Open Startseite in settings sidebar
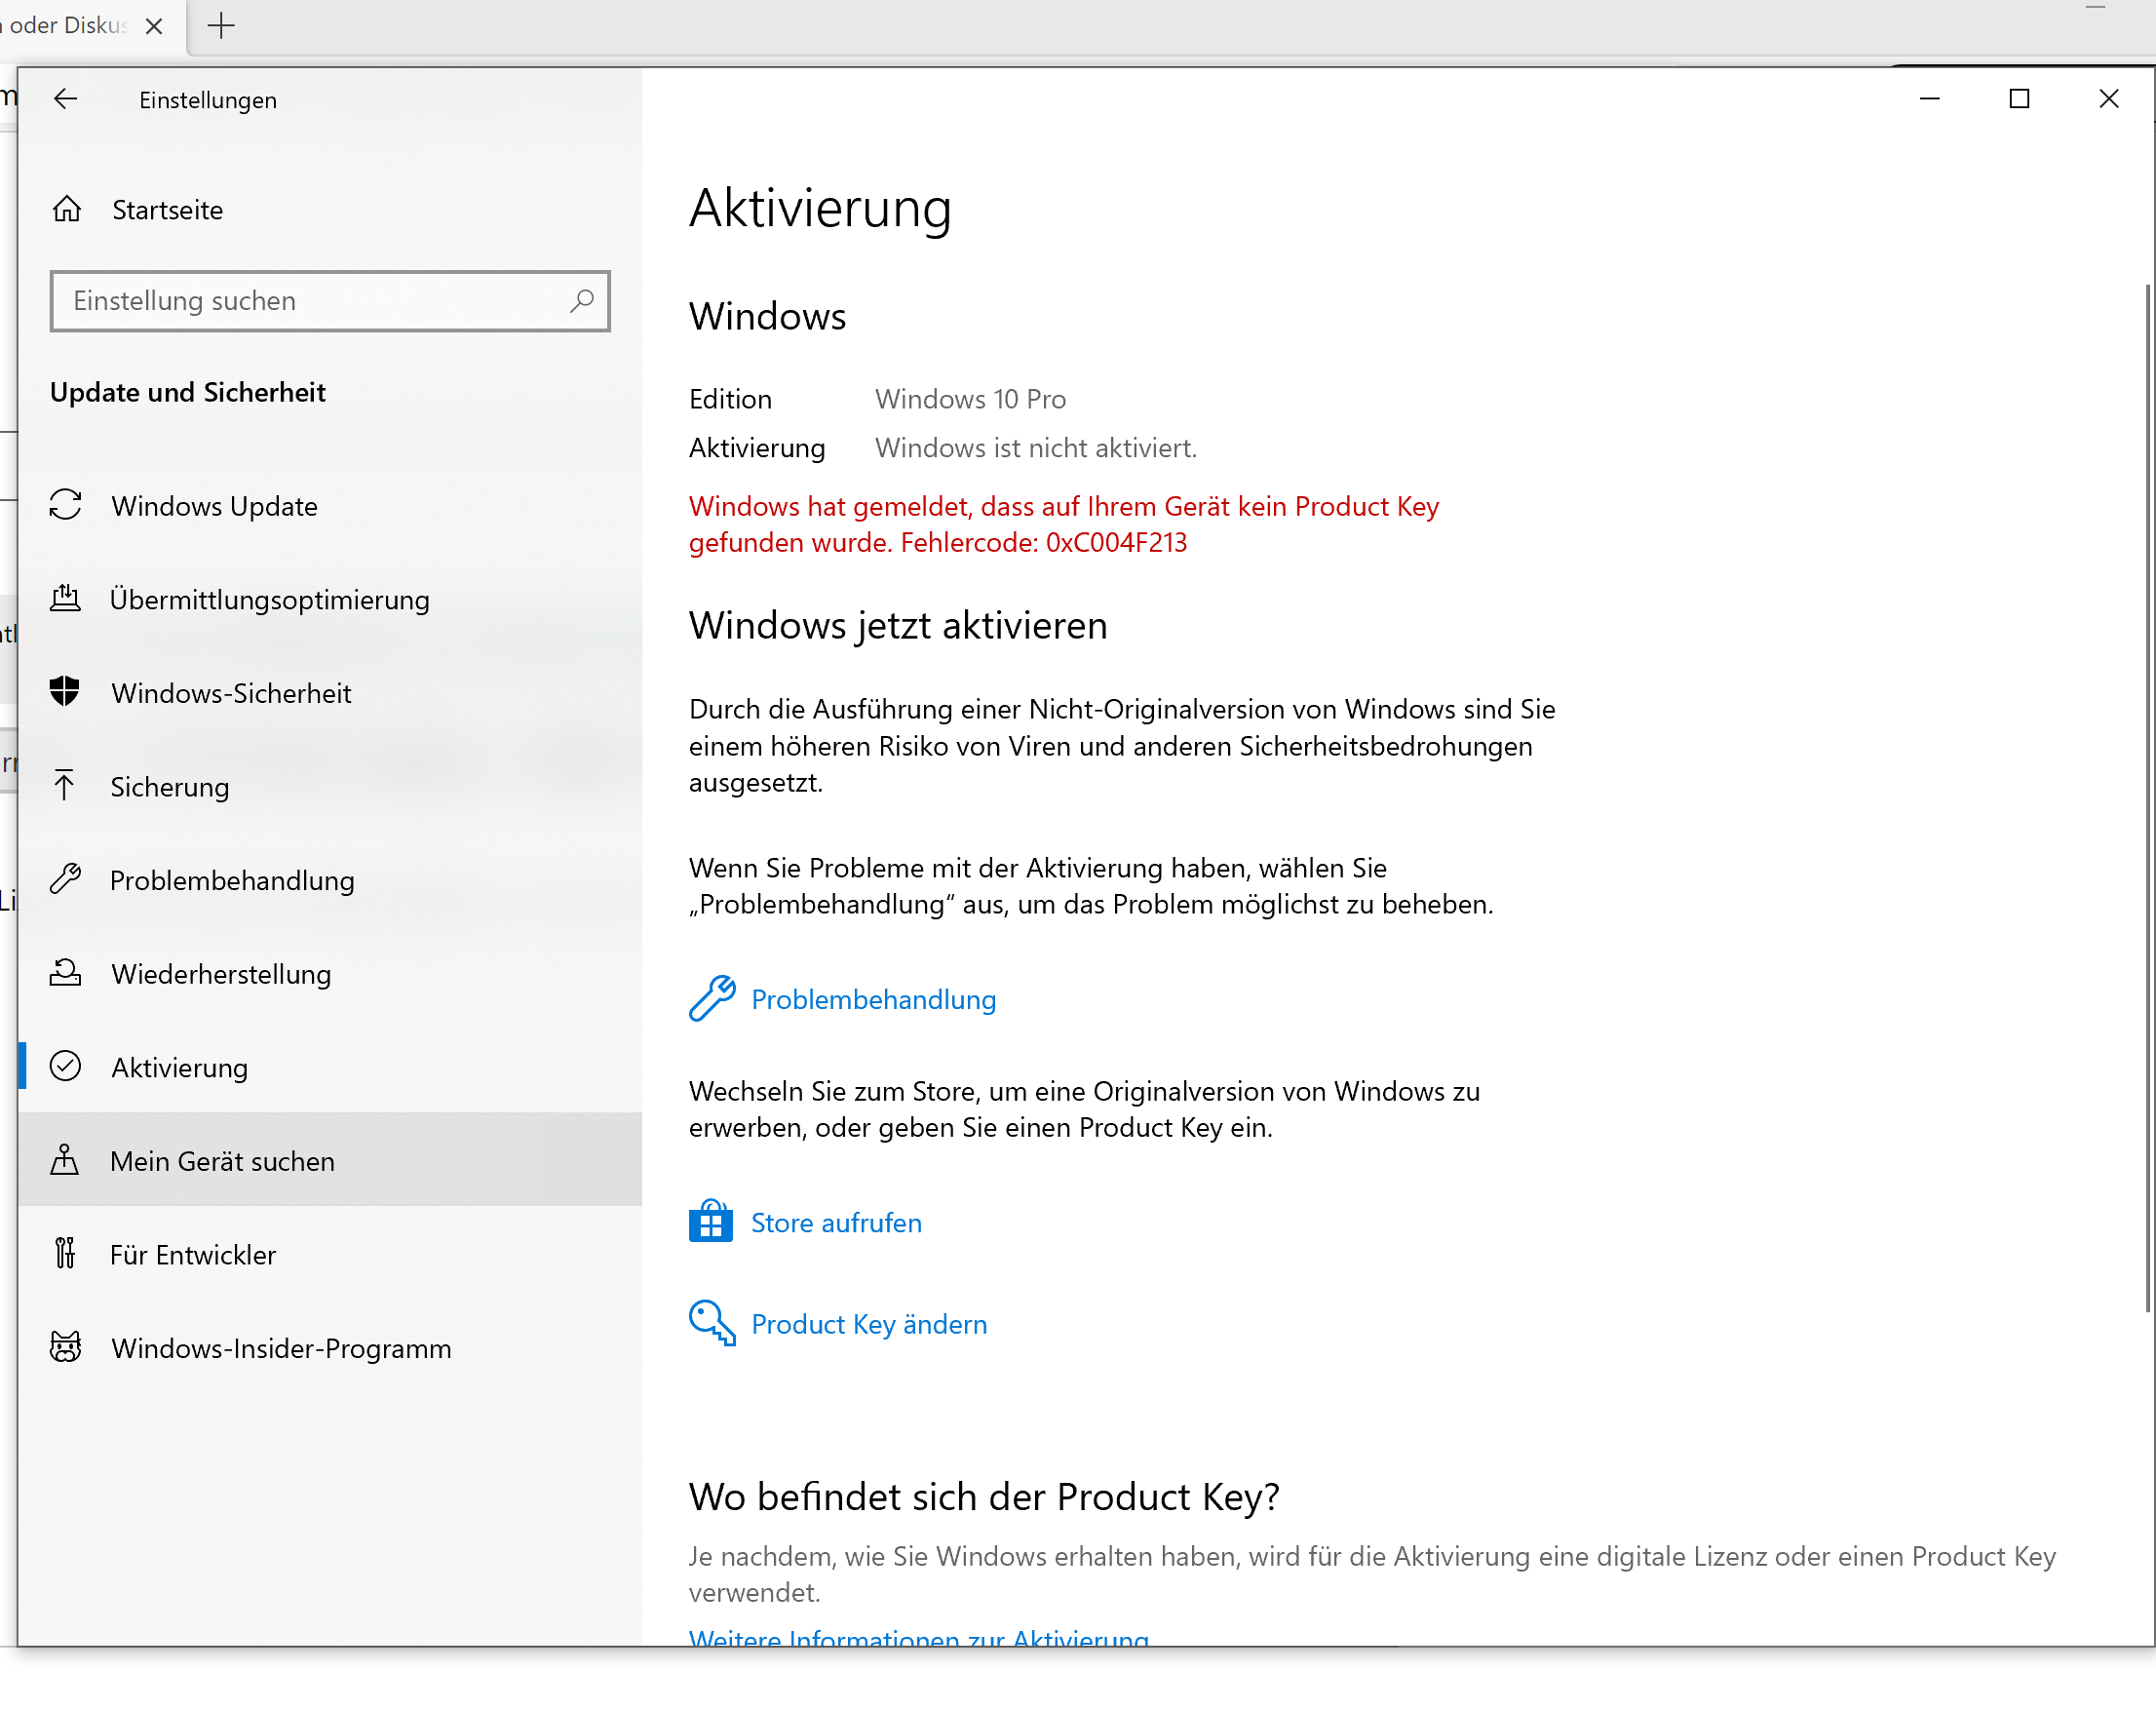Viewport: 2156px width, 1710px height. [330, 210]
